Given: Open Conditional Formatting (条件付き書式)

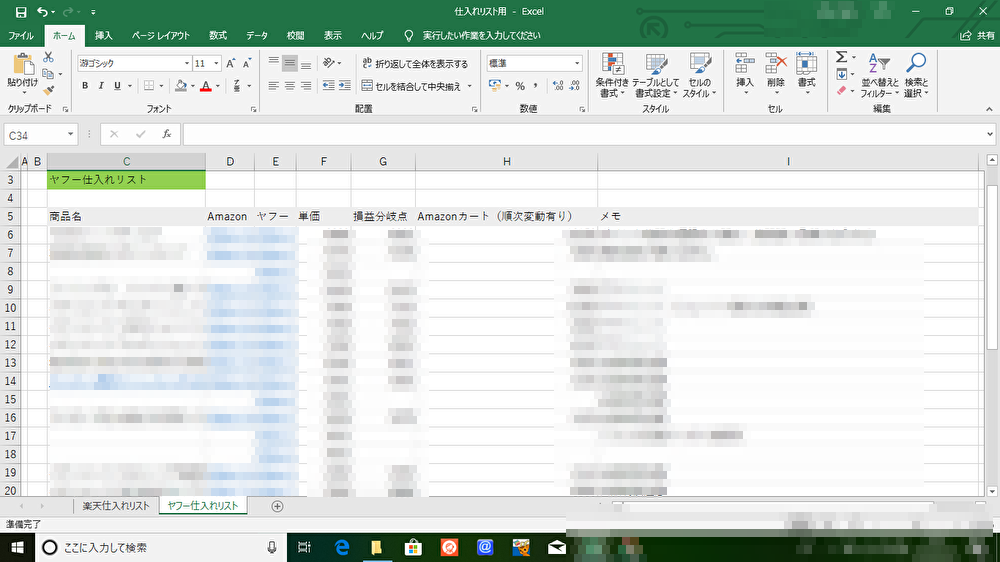Looking at the screenshot, I should [x=612, y=75].
